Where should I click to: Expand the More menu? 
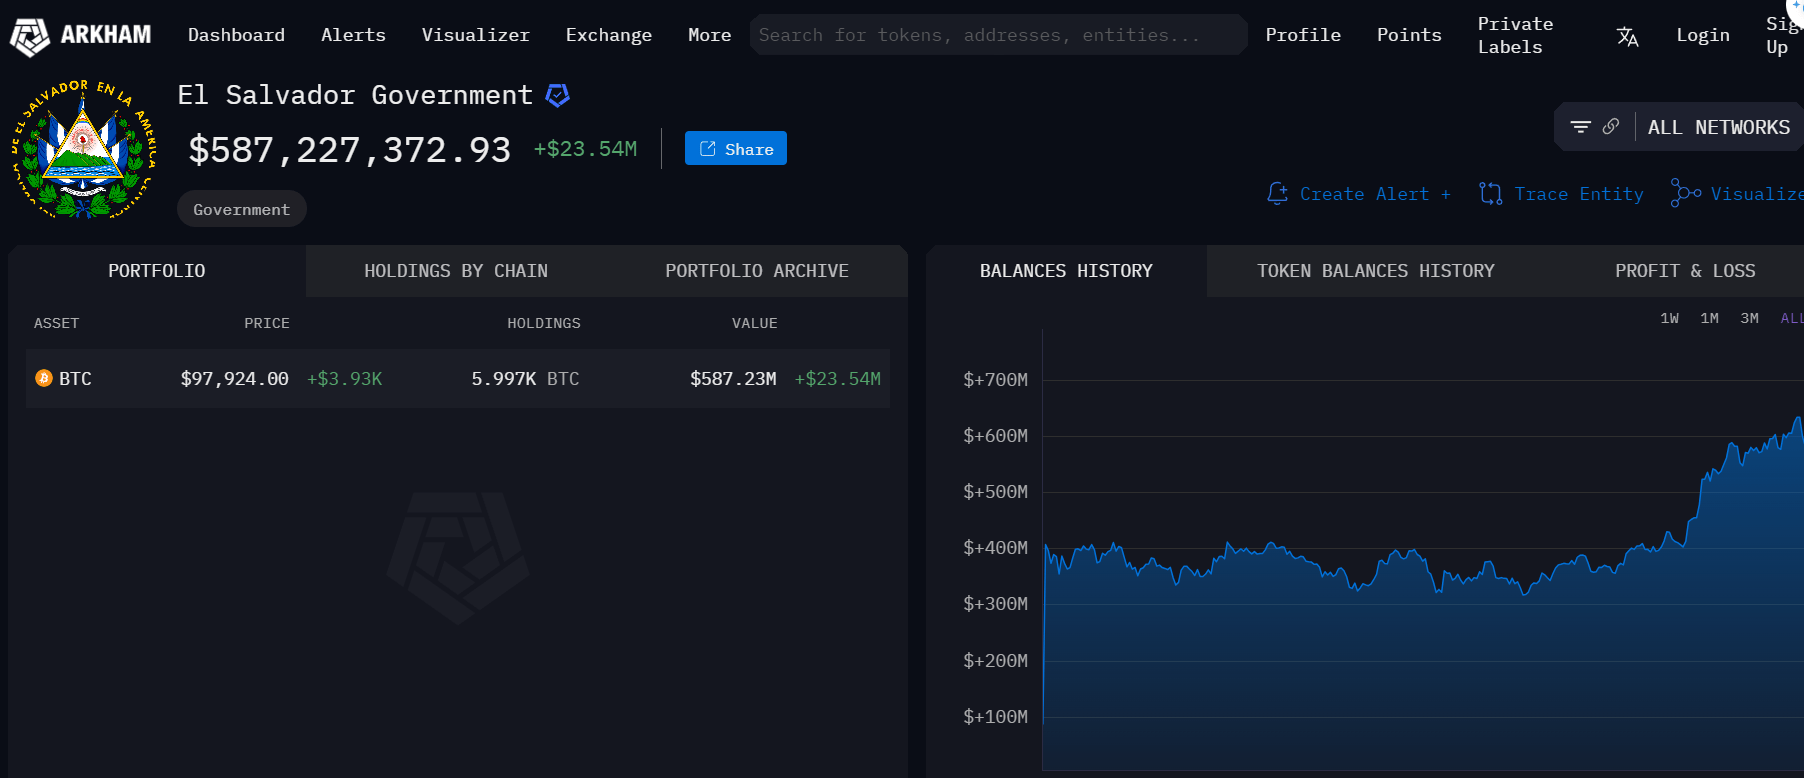point(709,35)
